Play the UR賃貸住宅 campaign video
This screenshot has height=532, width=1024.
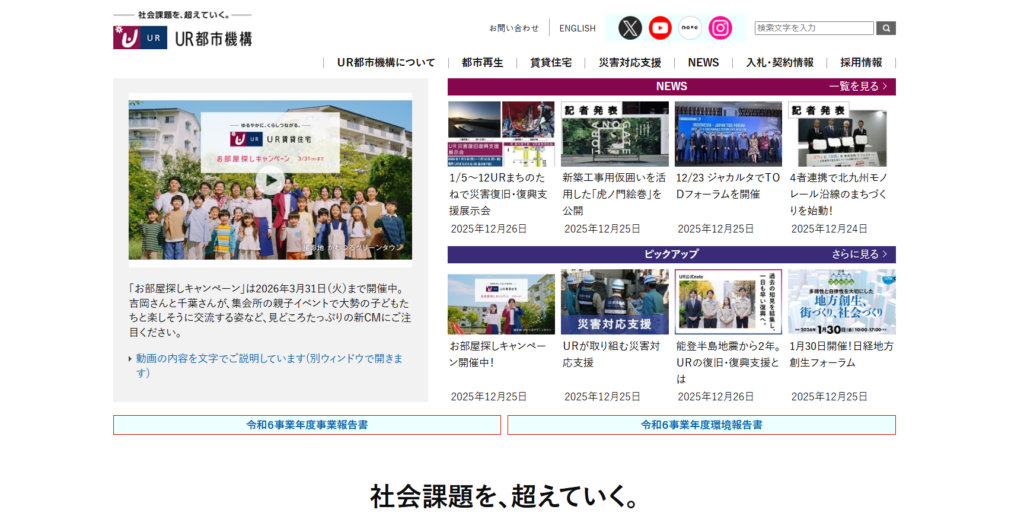pyautogui.click(x=270, y=180)
